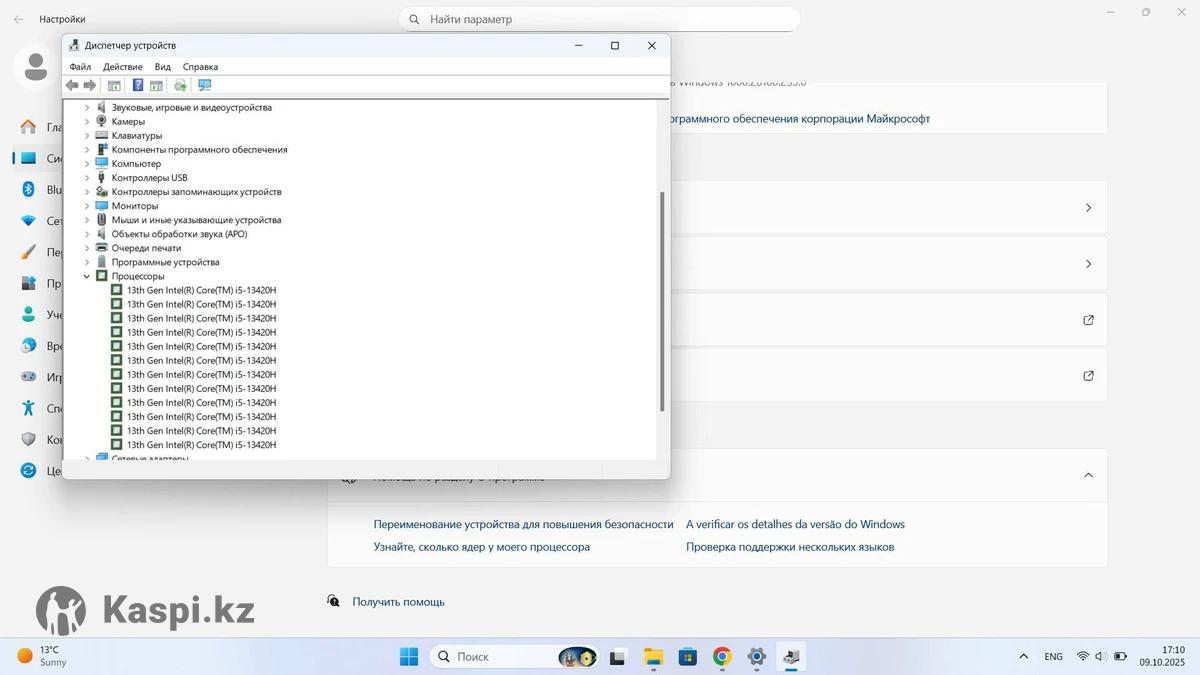
Task: Collapse the Процессоры tree node
Action: [x=87, y=276]
